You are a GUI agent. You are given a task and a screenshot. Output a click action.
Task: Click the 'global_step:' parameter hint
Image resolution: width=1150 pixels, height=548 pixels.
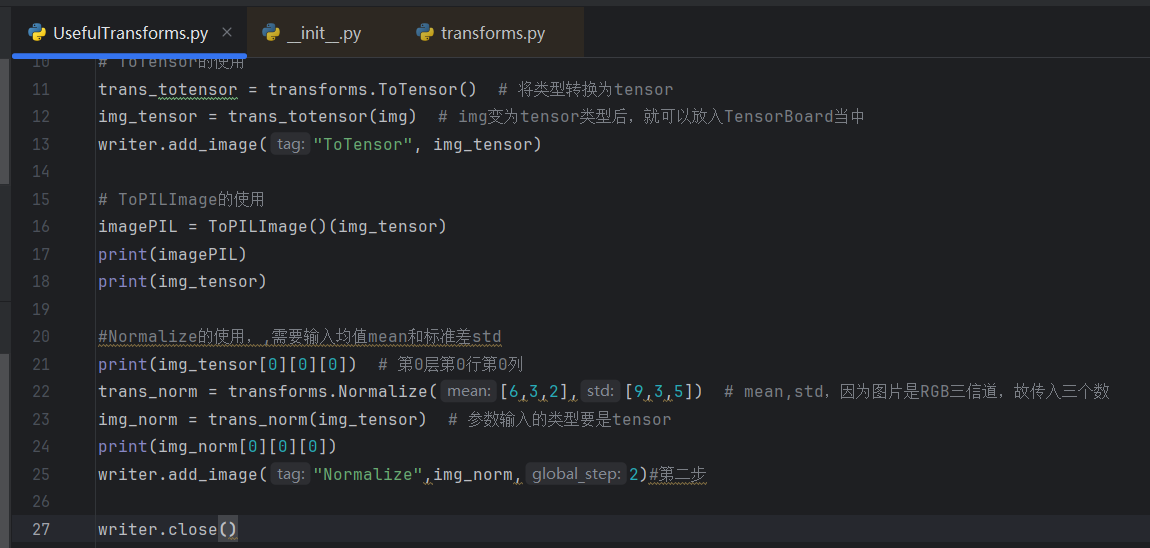click(576, 475)
